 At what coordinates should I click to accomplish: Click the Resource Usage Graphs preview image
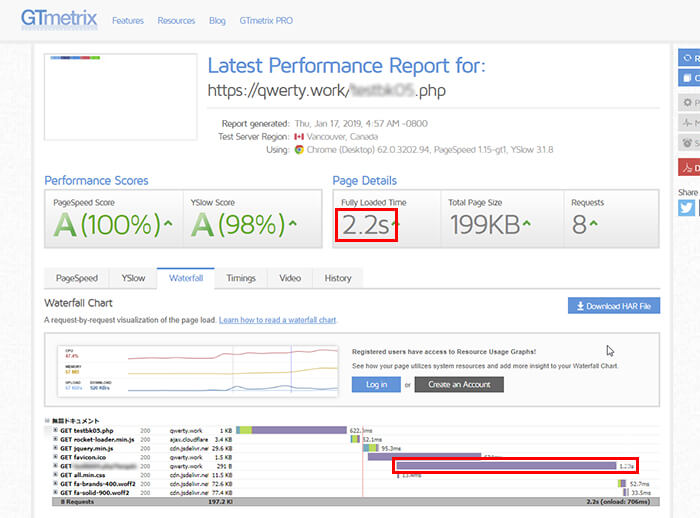click(x=198, y=371)
